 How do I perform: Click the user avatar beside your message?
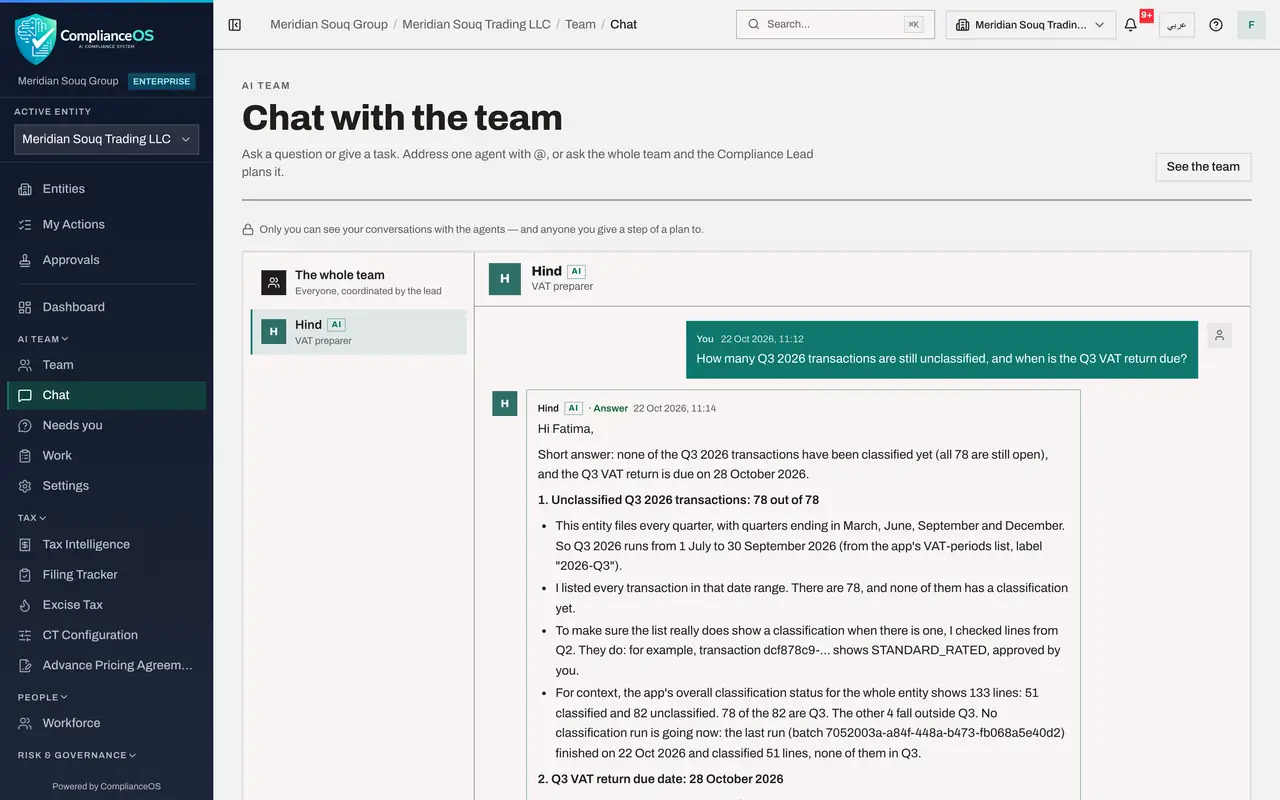1219,336
